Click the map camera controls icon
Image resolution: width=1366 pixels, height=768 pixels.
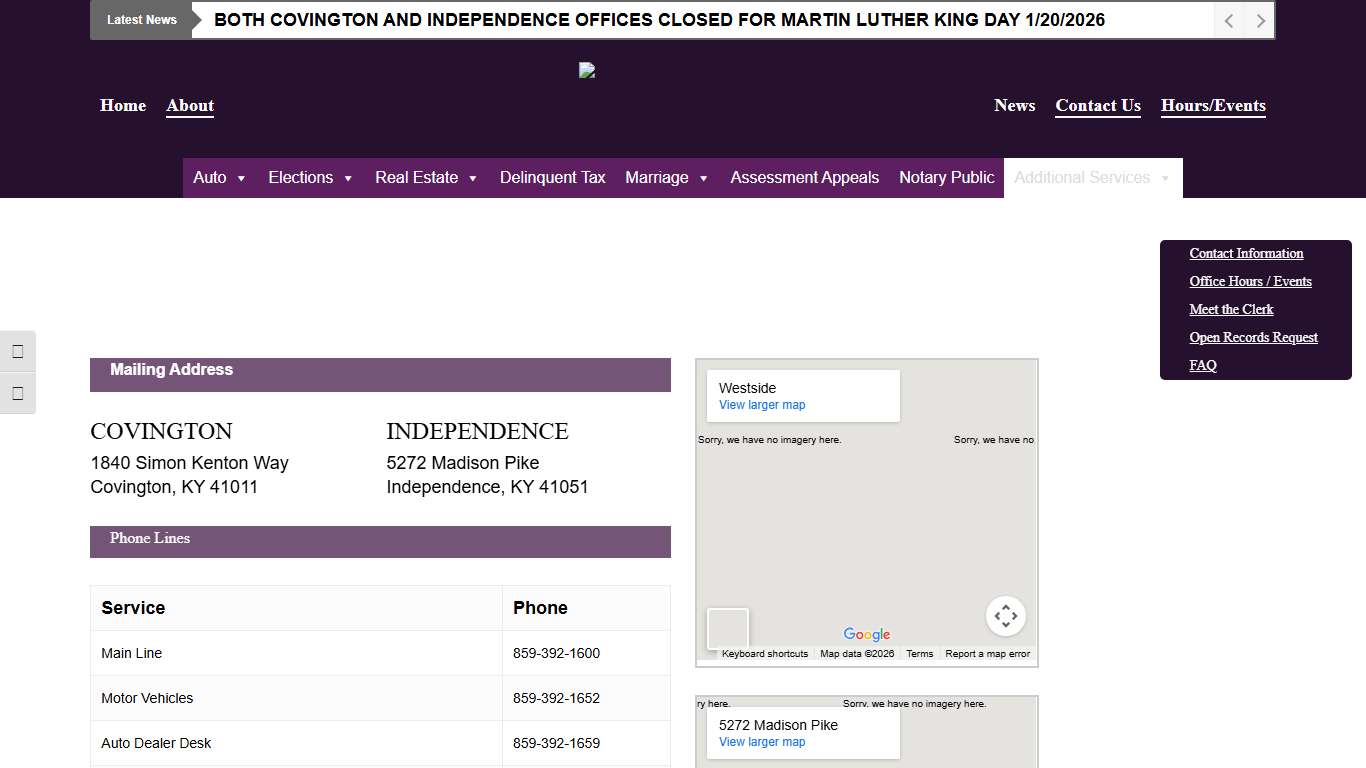[x=1005, y=616]
